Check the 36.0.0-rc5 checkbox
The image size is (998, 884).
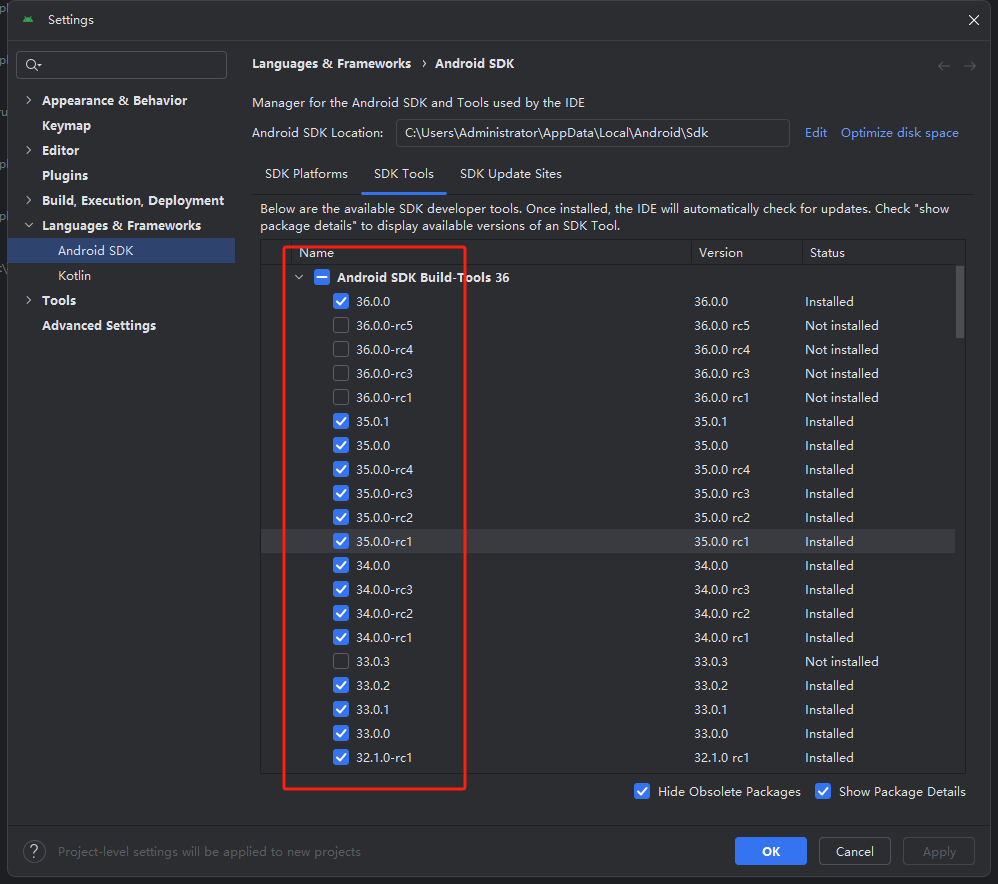pos(341,326)
